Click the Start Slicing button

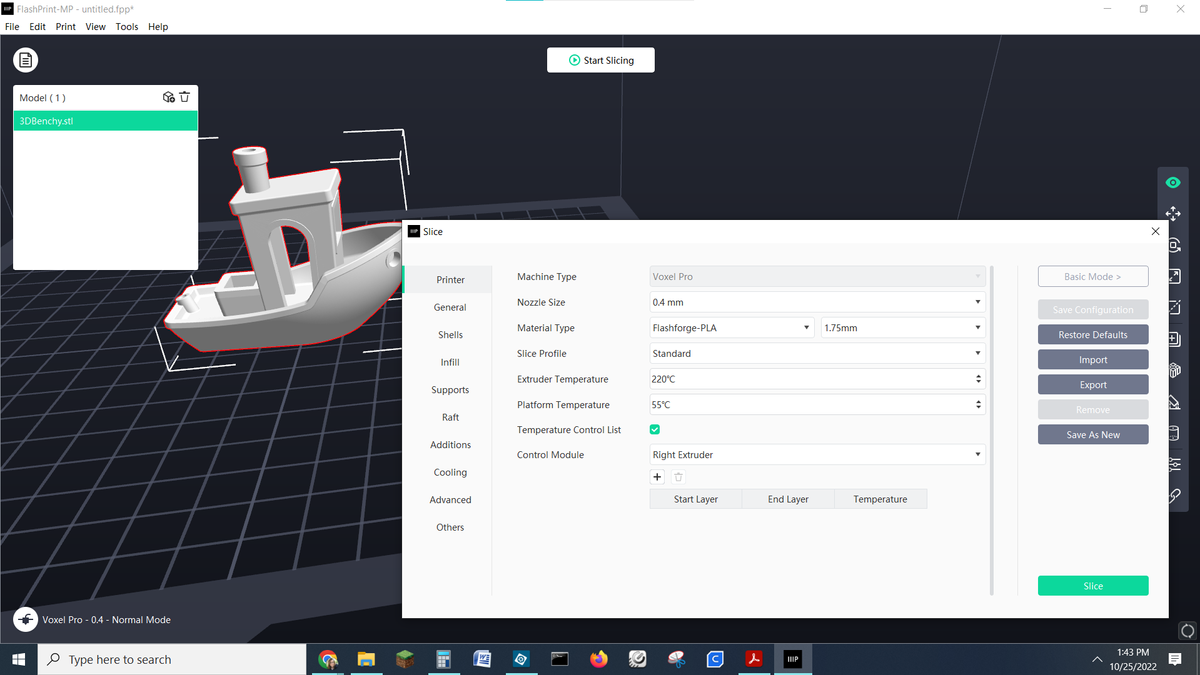pos(600,60)
